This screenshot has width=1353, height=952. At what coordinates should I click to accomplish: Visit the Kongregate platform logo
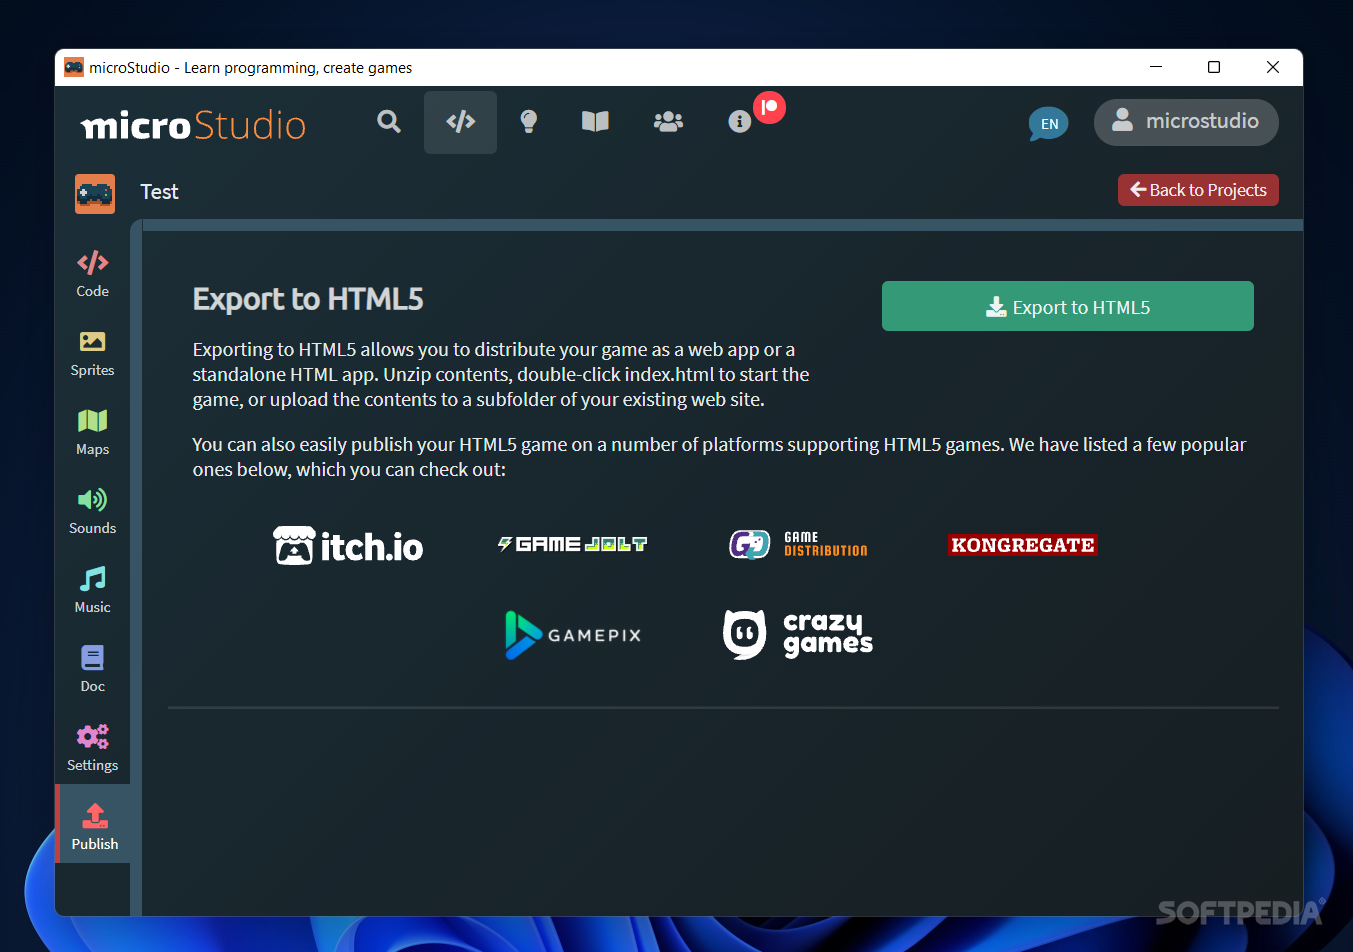click(1023, 545)
